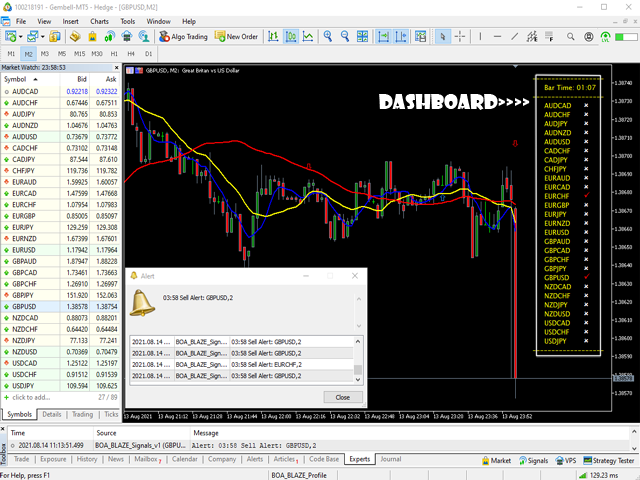Image resolution: width=640 pixels, height=480 pixels.
Task: Open the Signals icon with candles
Action: pos(109,37)
